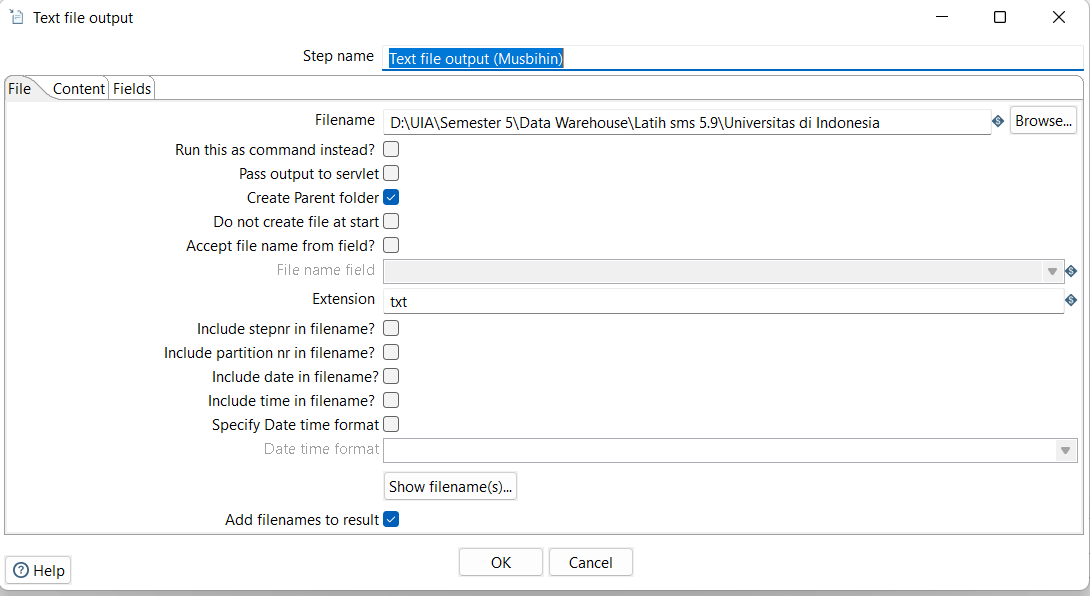Click the variable icon beside File name field
Image resolution: width=1090 pixels, height=596 pixels.
[1071, 271]
